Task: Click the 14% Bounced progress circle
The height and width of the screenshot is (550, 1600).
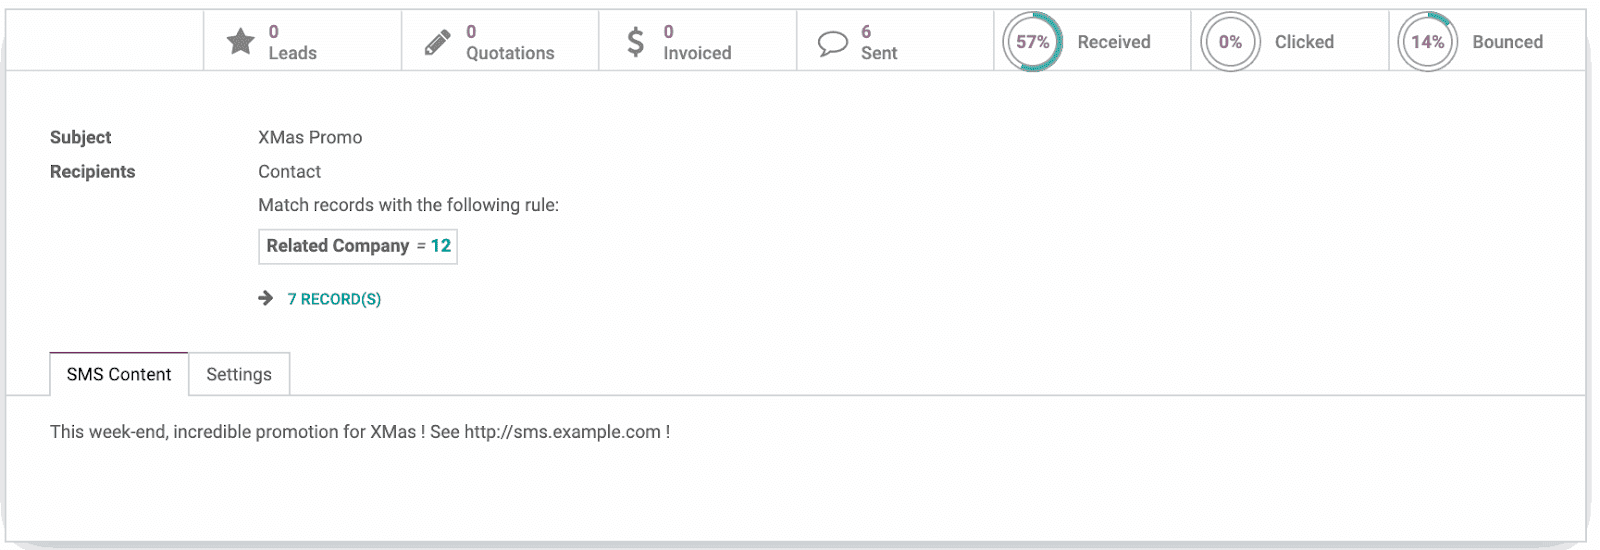Action: [1427, 42]
